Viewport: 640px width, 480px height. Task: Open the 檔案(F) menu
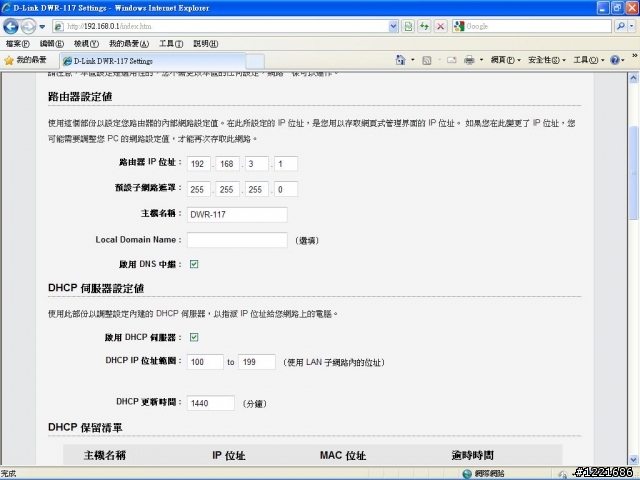click(18, 44)
